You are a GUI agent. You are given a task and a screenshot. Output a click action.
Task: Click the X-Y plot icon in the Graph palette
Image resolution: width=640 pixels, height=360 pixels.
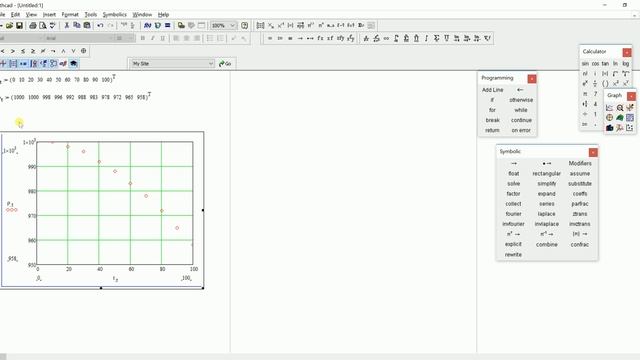(609, 108)
